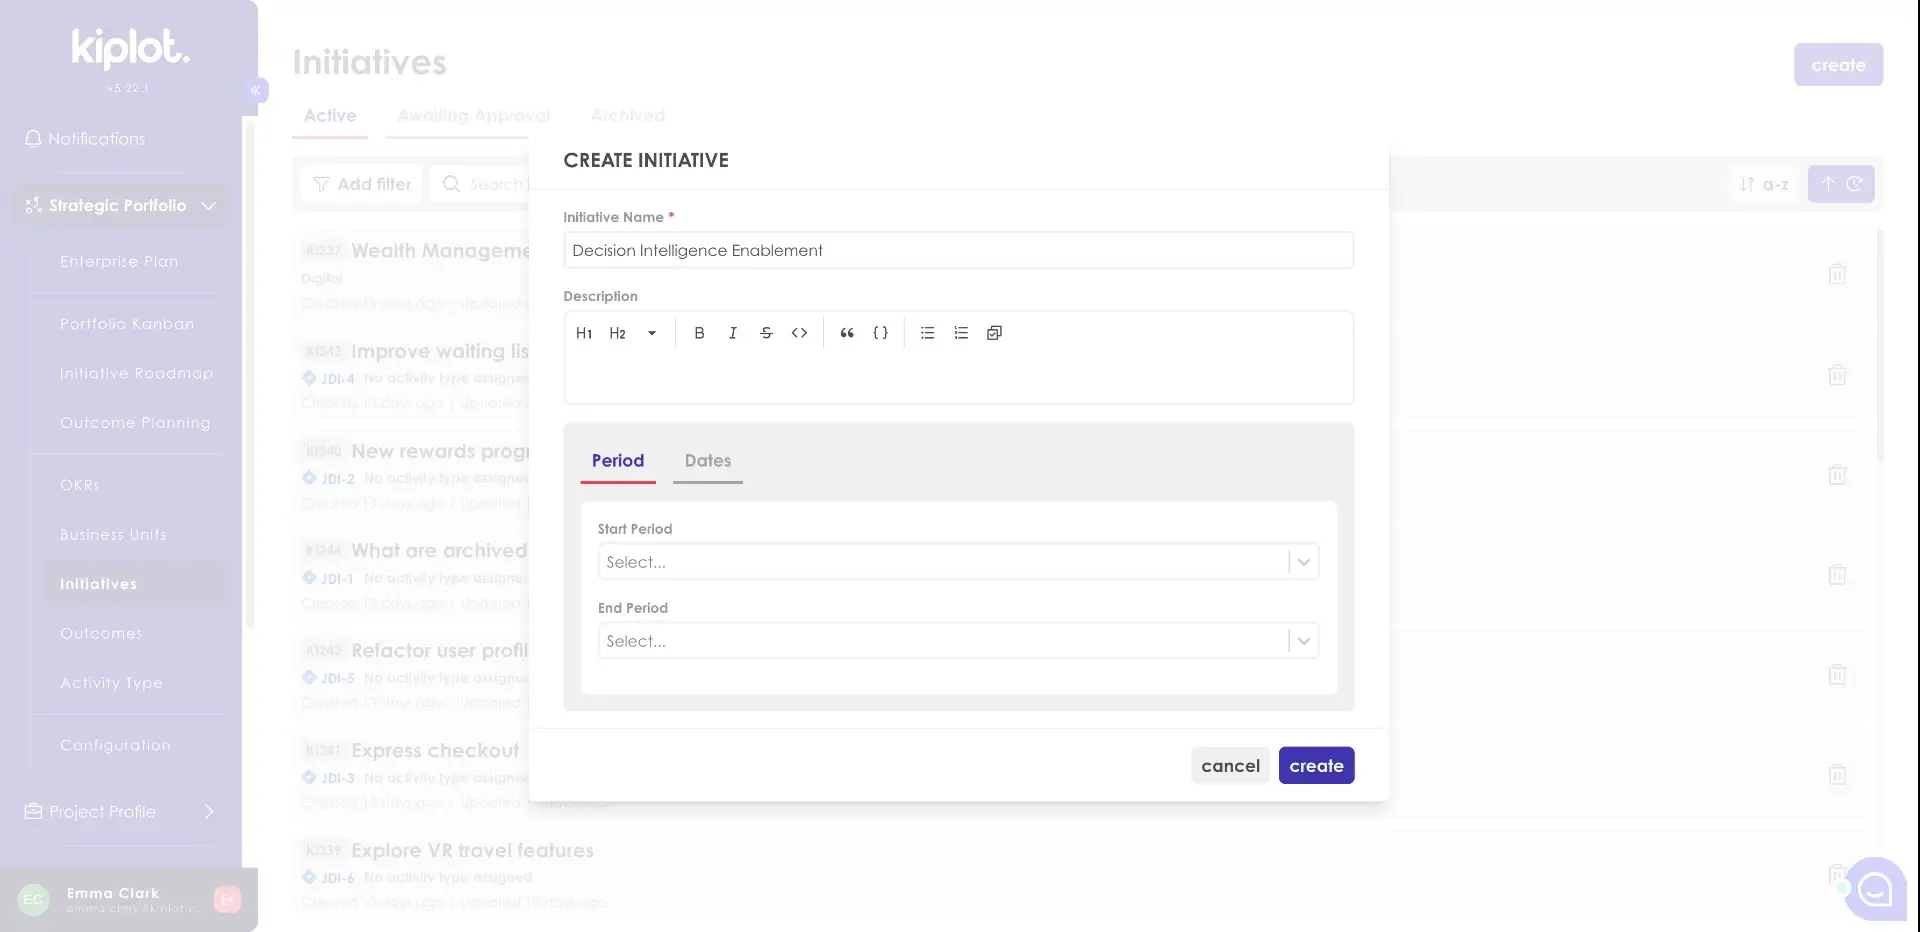Apply bold formatting in the description editor
Image resolution: width=1920 pixels, height=932 pixels.
[699, 333]
